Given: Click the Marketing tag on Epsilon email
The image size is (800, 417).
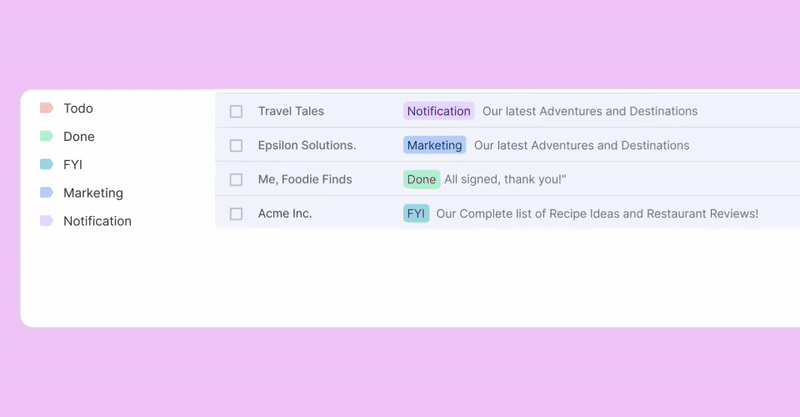Looking at the screenshot, I should coord(434,145).
